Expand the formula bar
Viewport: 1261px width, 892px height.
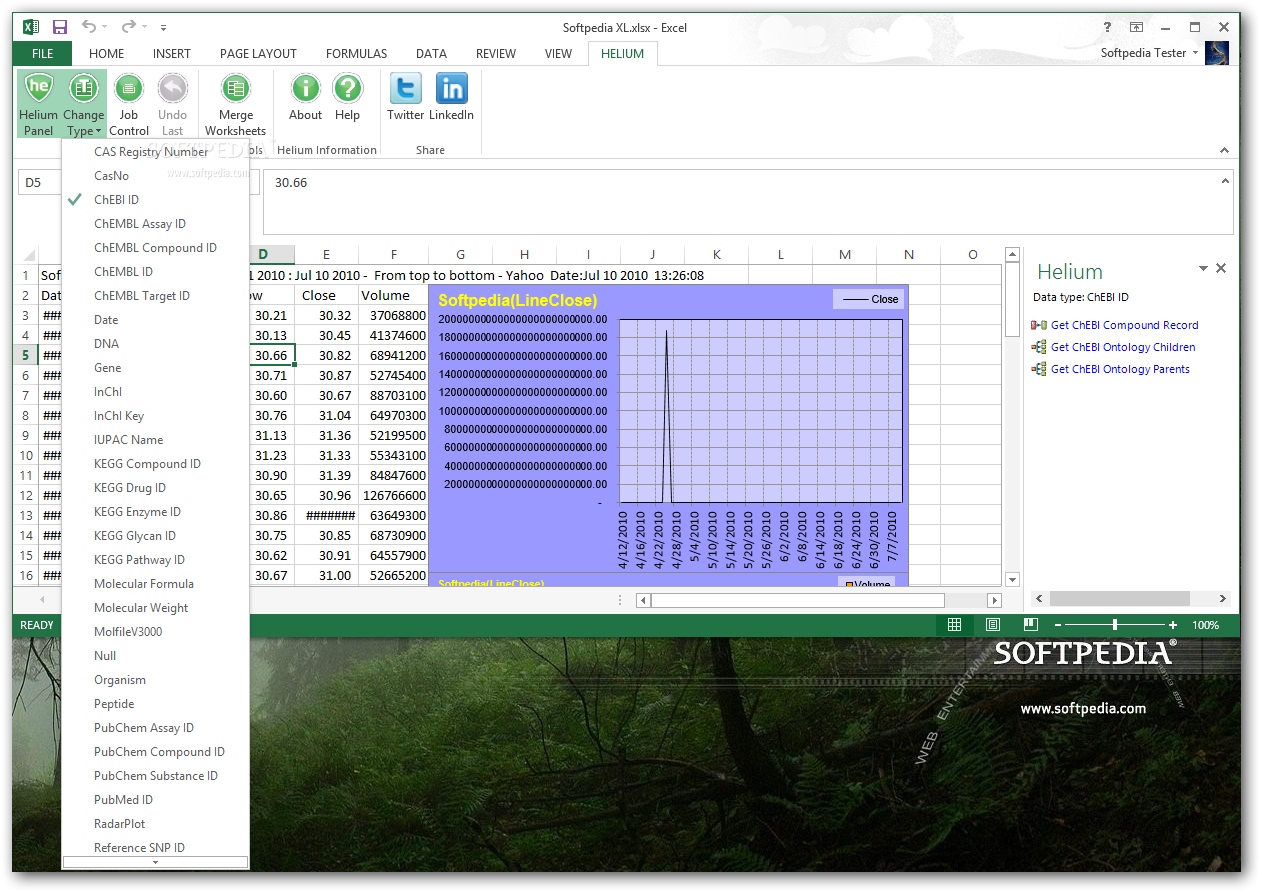[x=1226, y=181]
